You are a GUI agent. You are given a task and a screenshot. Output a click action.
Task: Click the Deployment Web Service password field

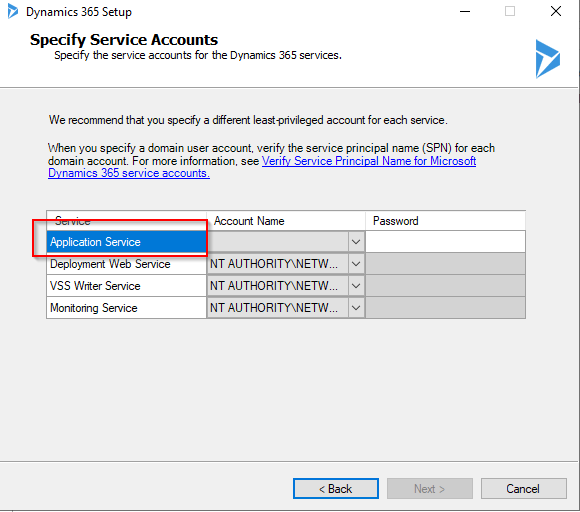point(445,264)
